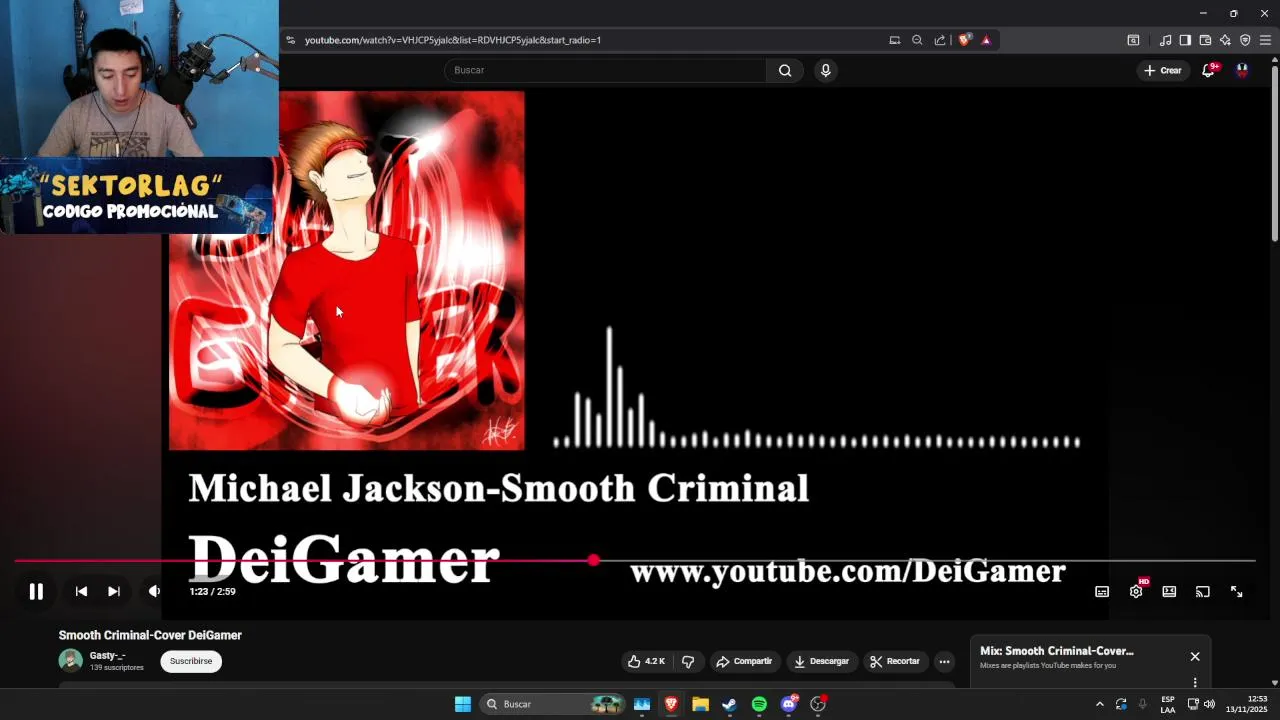Expand system tray hidden icons chevron
This screenshot has height=720, width=1280.
pos(1100,704)
